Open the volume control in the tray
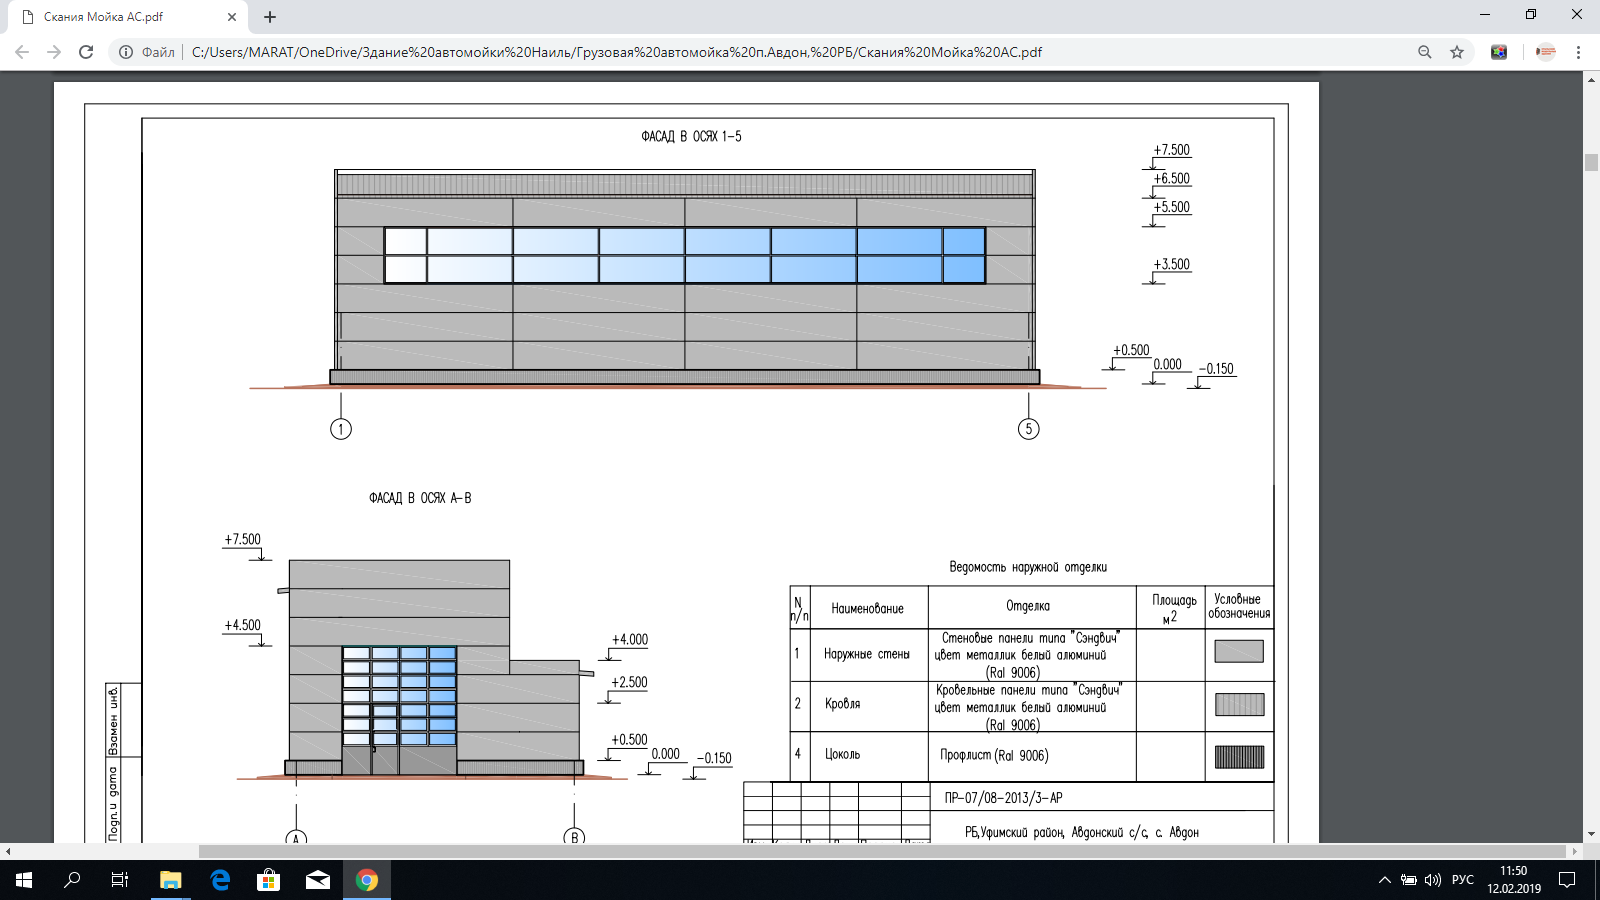The height and width of the screenshot is (900, 1600). coord(1433,880)
